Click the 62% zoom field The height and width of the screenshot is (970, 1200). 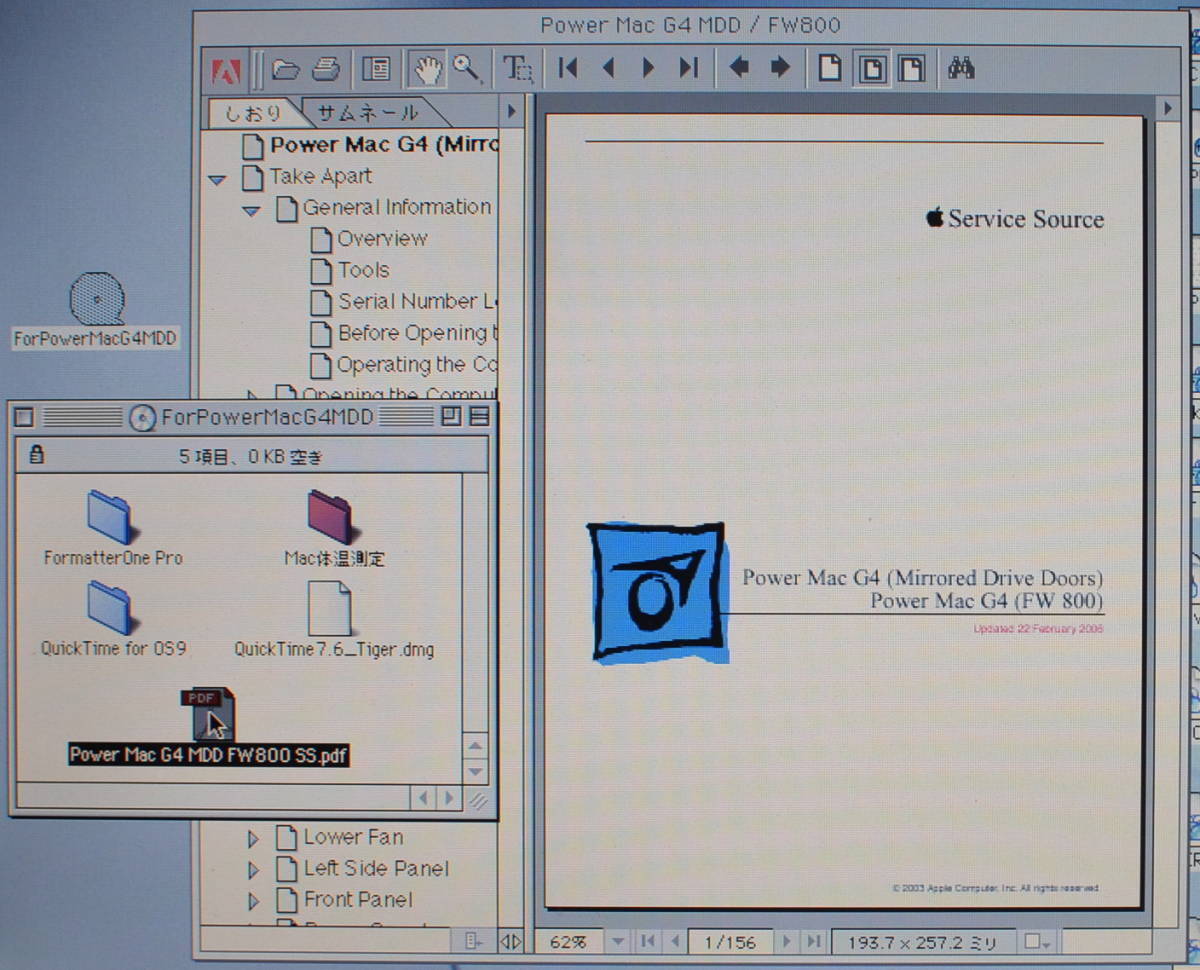click(x=568, y=941)
